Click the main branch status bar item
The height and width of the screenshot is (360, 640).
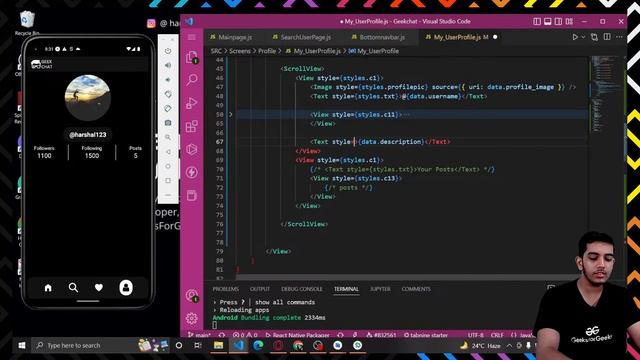(199, 335)
